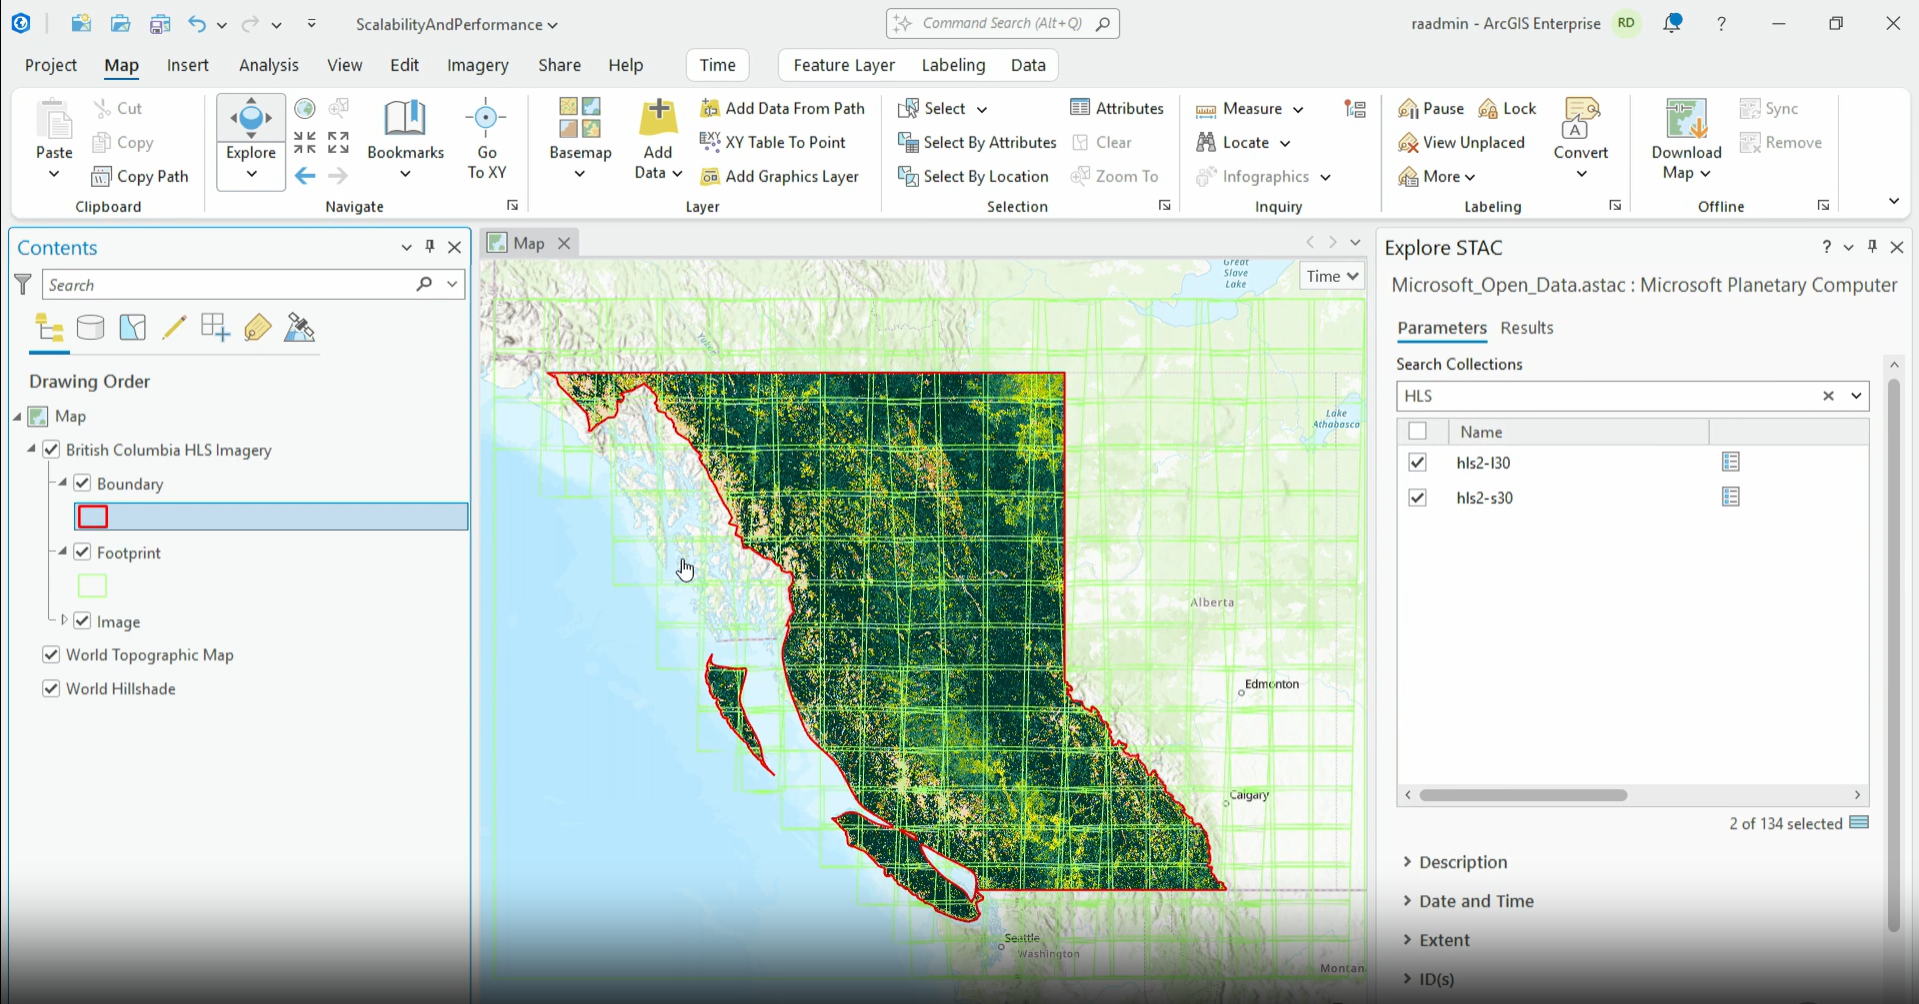This screenshot has width=1919, height=1004.
Task: Toggle the World Hillshade layer checkbox
Action: [50, 688]
